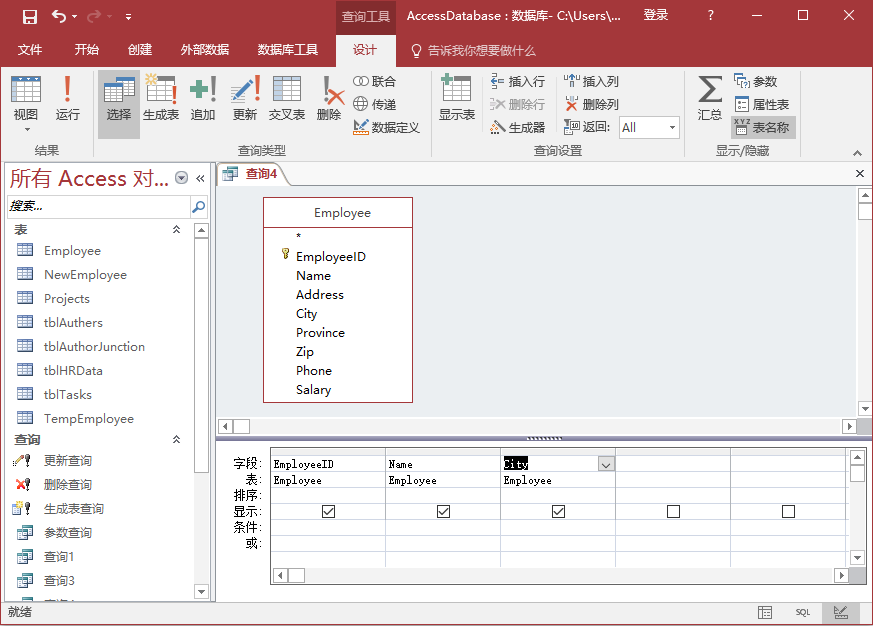The height and width of the screenshot is (626, 873).
Task: Select the 交叉表 (Crosstab) query icon
Action: click(x=287, y=99)
